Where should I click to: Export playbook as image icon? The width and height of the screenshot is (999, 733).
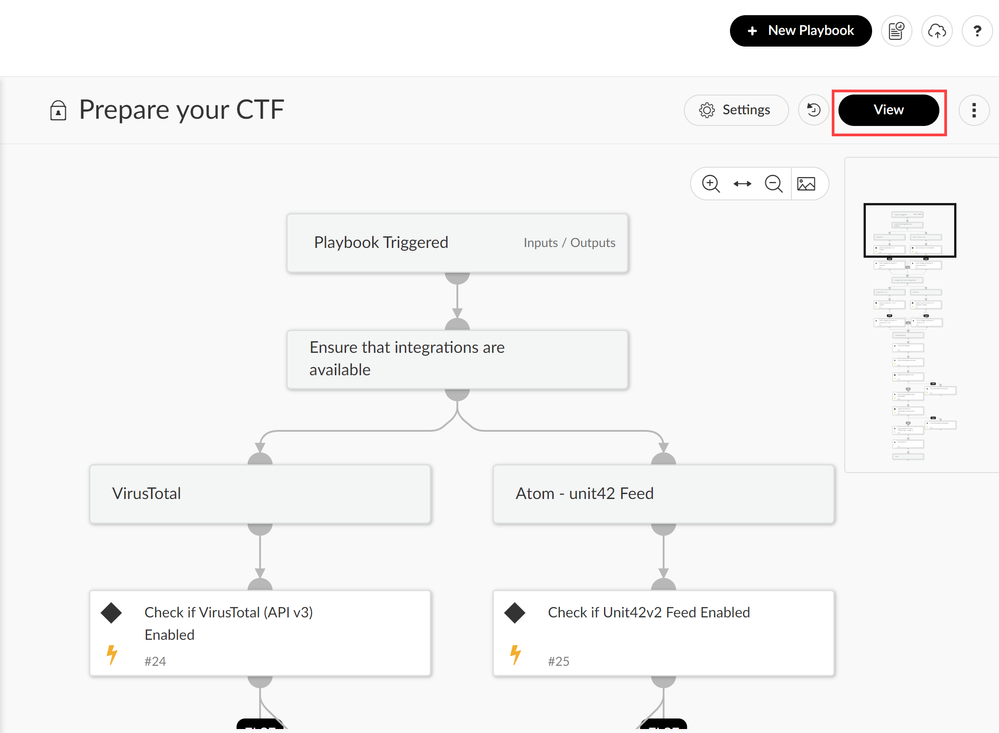pyautogui.click(x=806, y=184)
